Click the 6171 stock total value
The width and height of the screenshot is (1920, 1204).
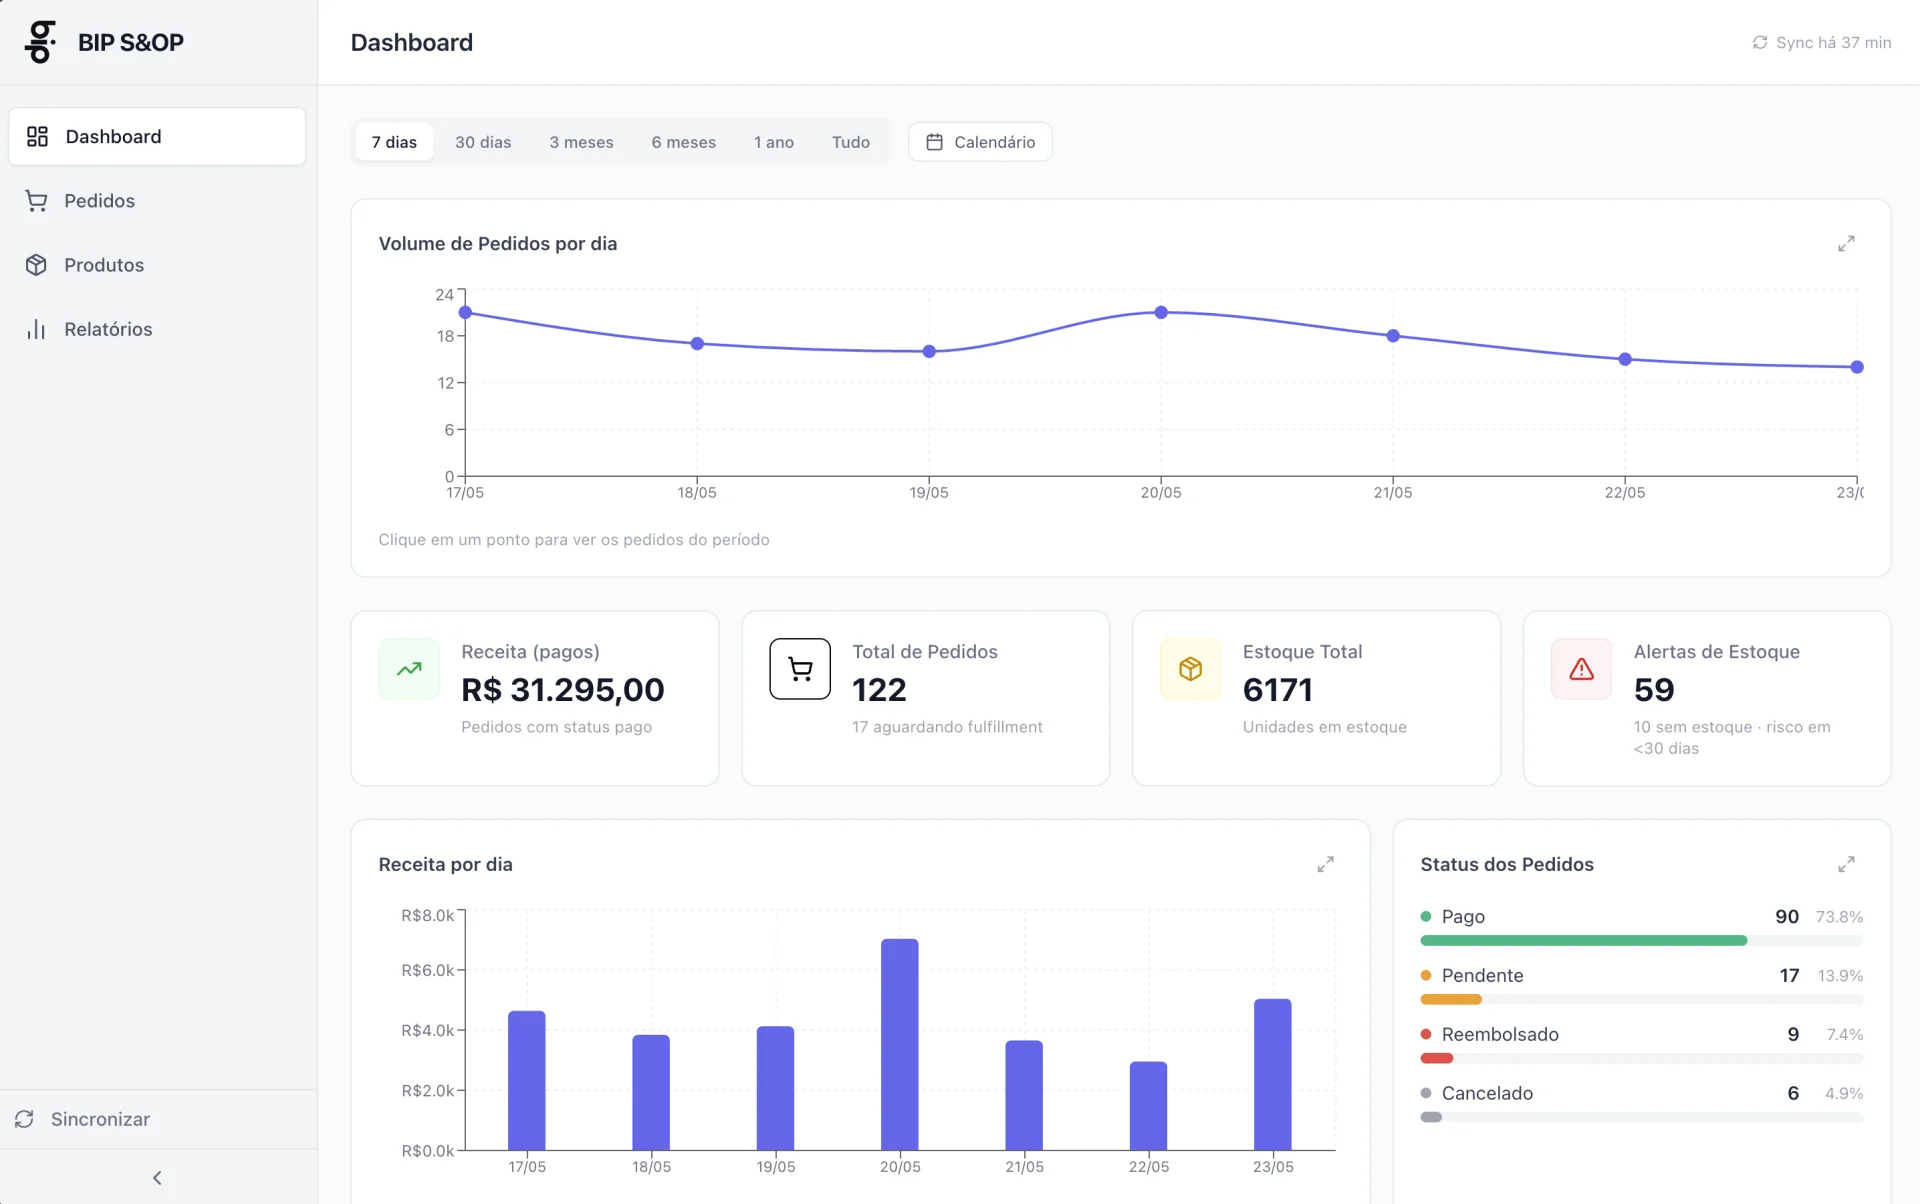tap(1278, 690)
